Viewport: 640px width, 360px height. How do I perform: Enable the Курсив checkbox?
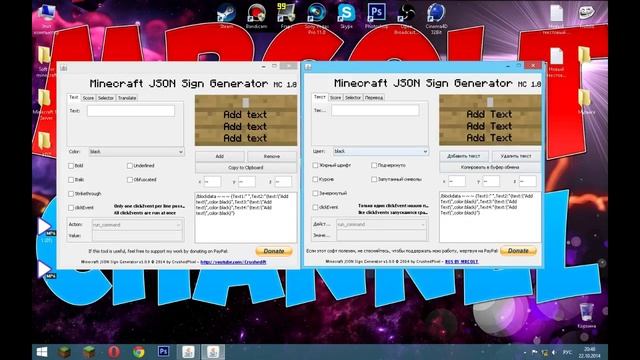315,179
